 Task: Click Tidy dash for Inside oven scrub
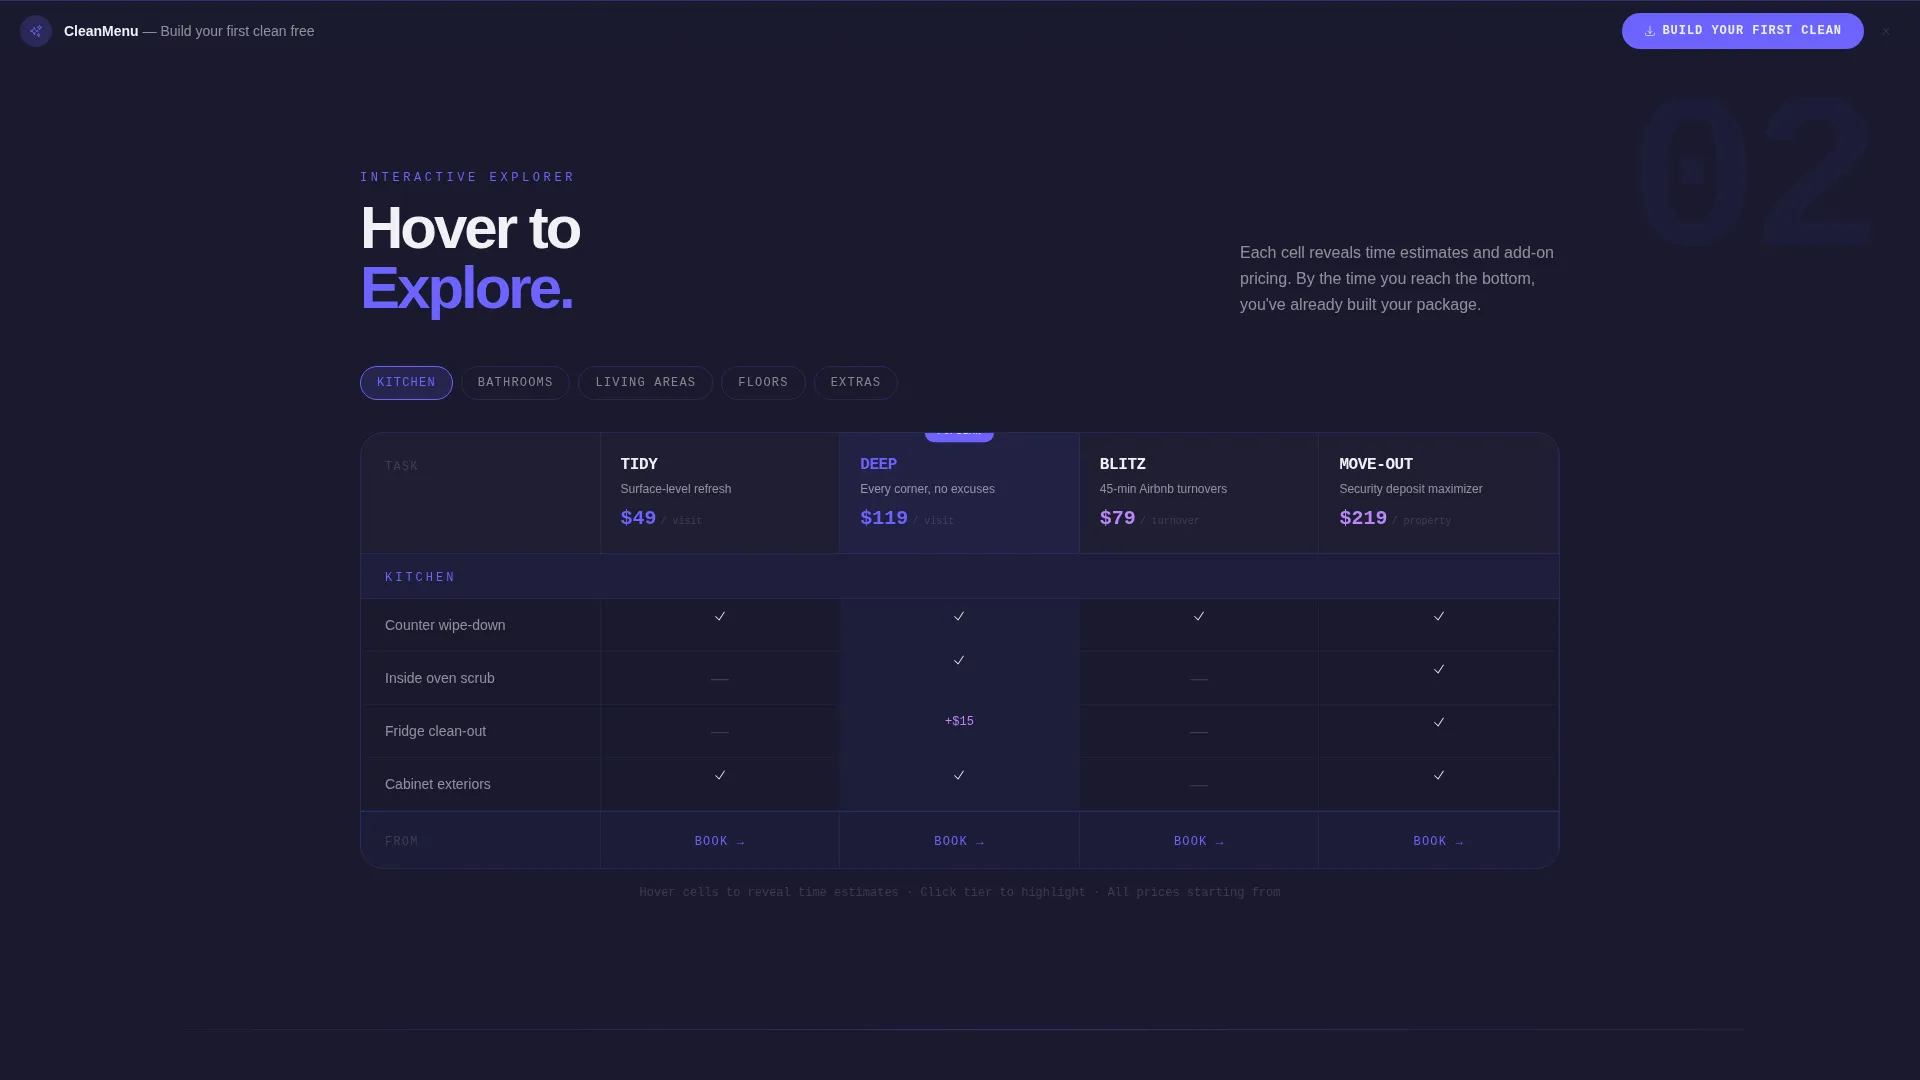[720, 679]
